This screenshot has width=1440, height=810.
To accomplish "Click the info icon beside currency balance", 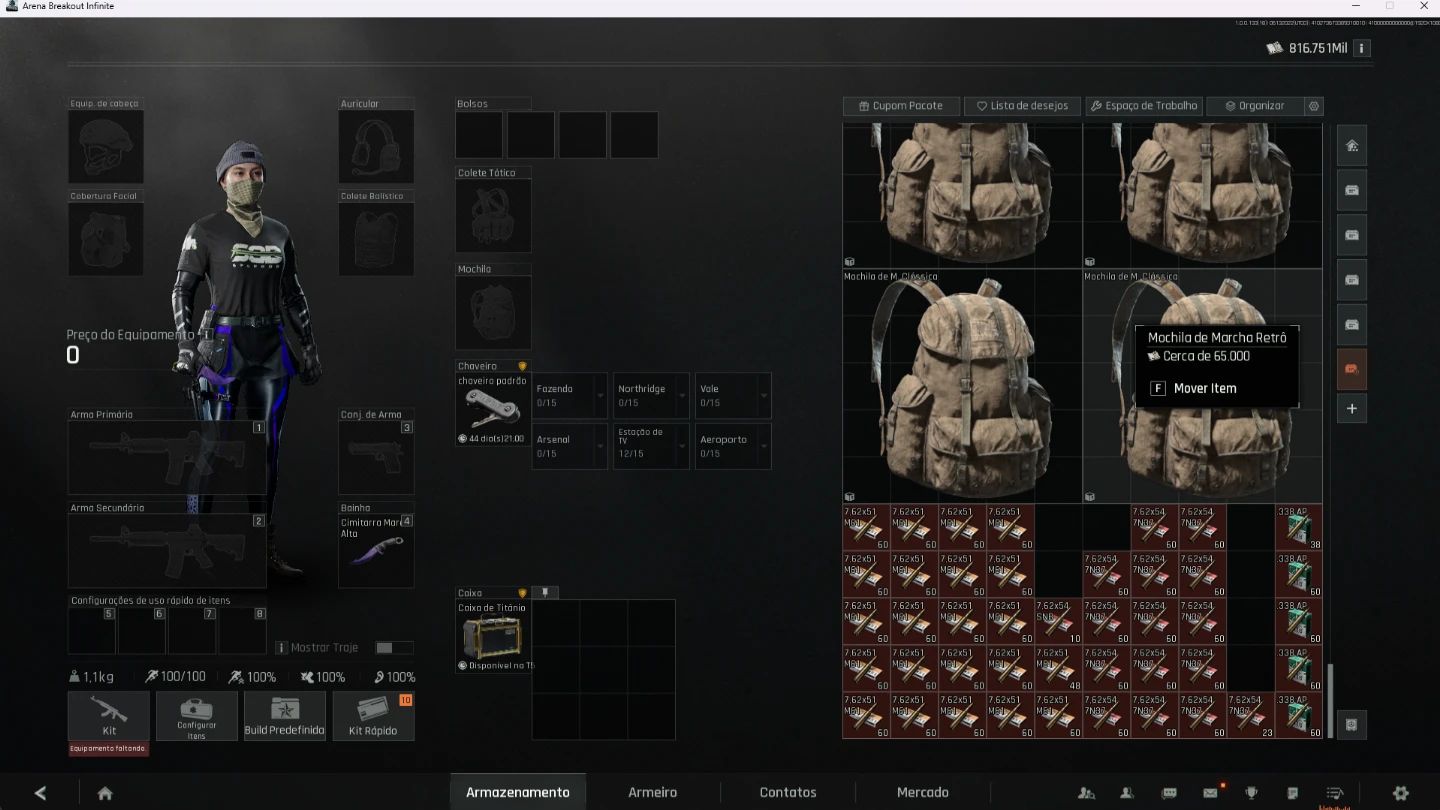I will click(1362, 48).
